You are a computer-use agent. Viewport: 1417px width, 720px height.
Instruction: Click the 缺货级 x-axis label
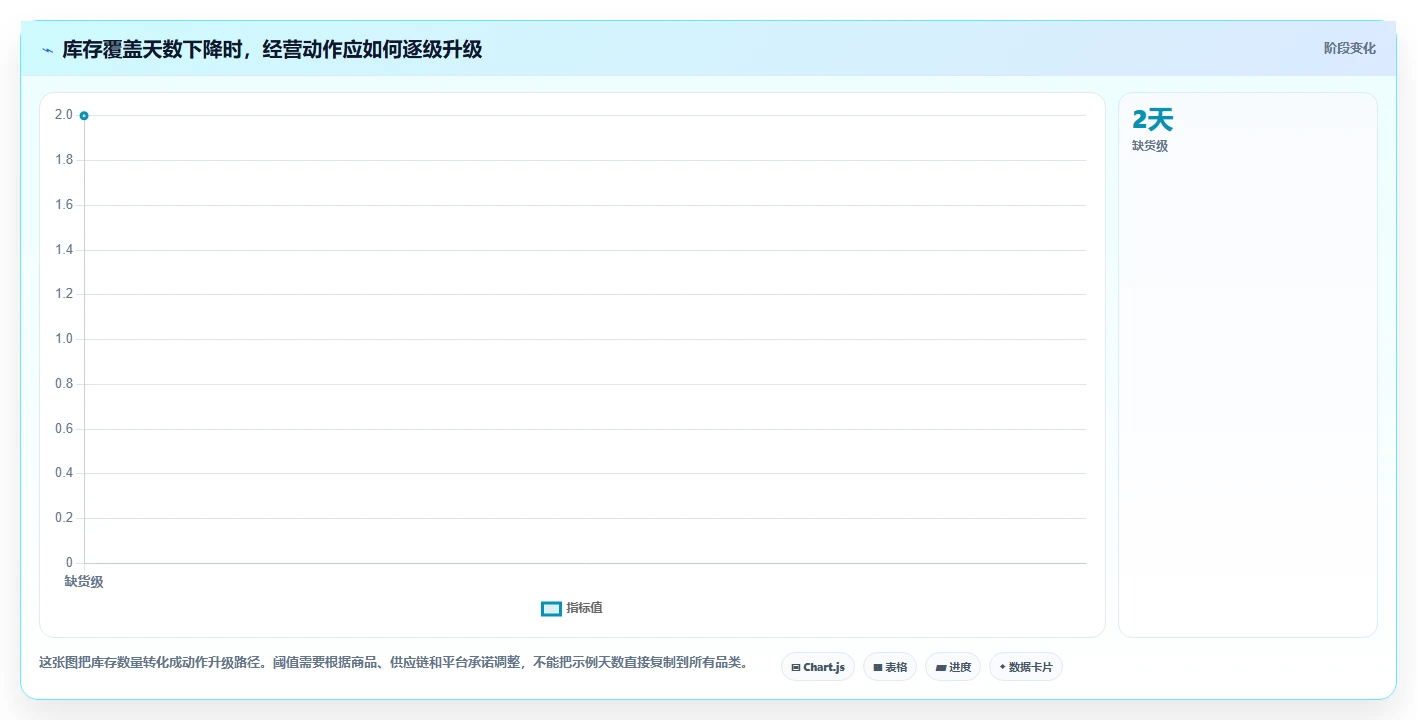tap(84, 582)
